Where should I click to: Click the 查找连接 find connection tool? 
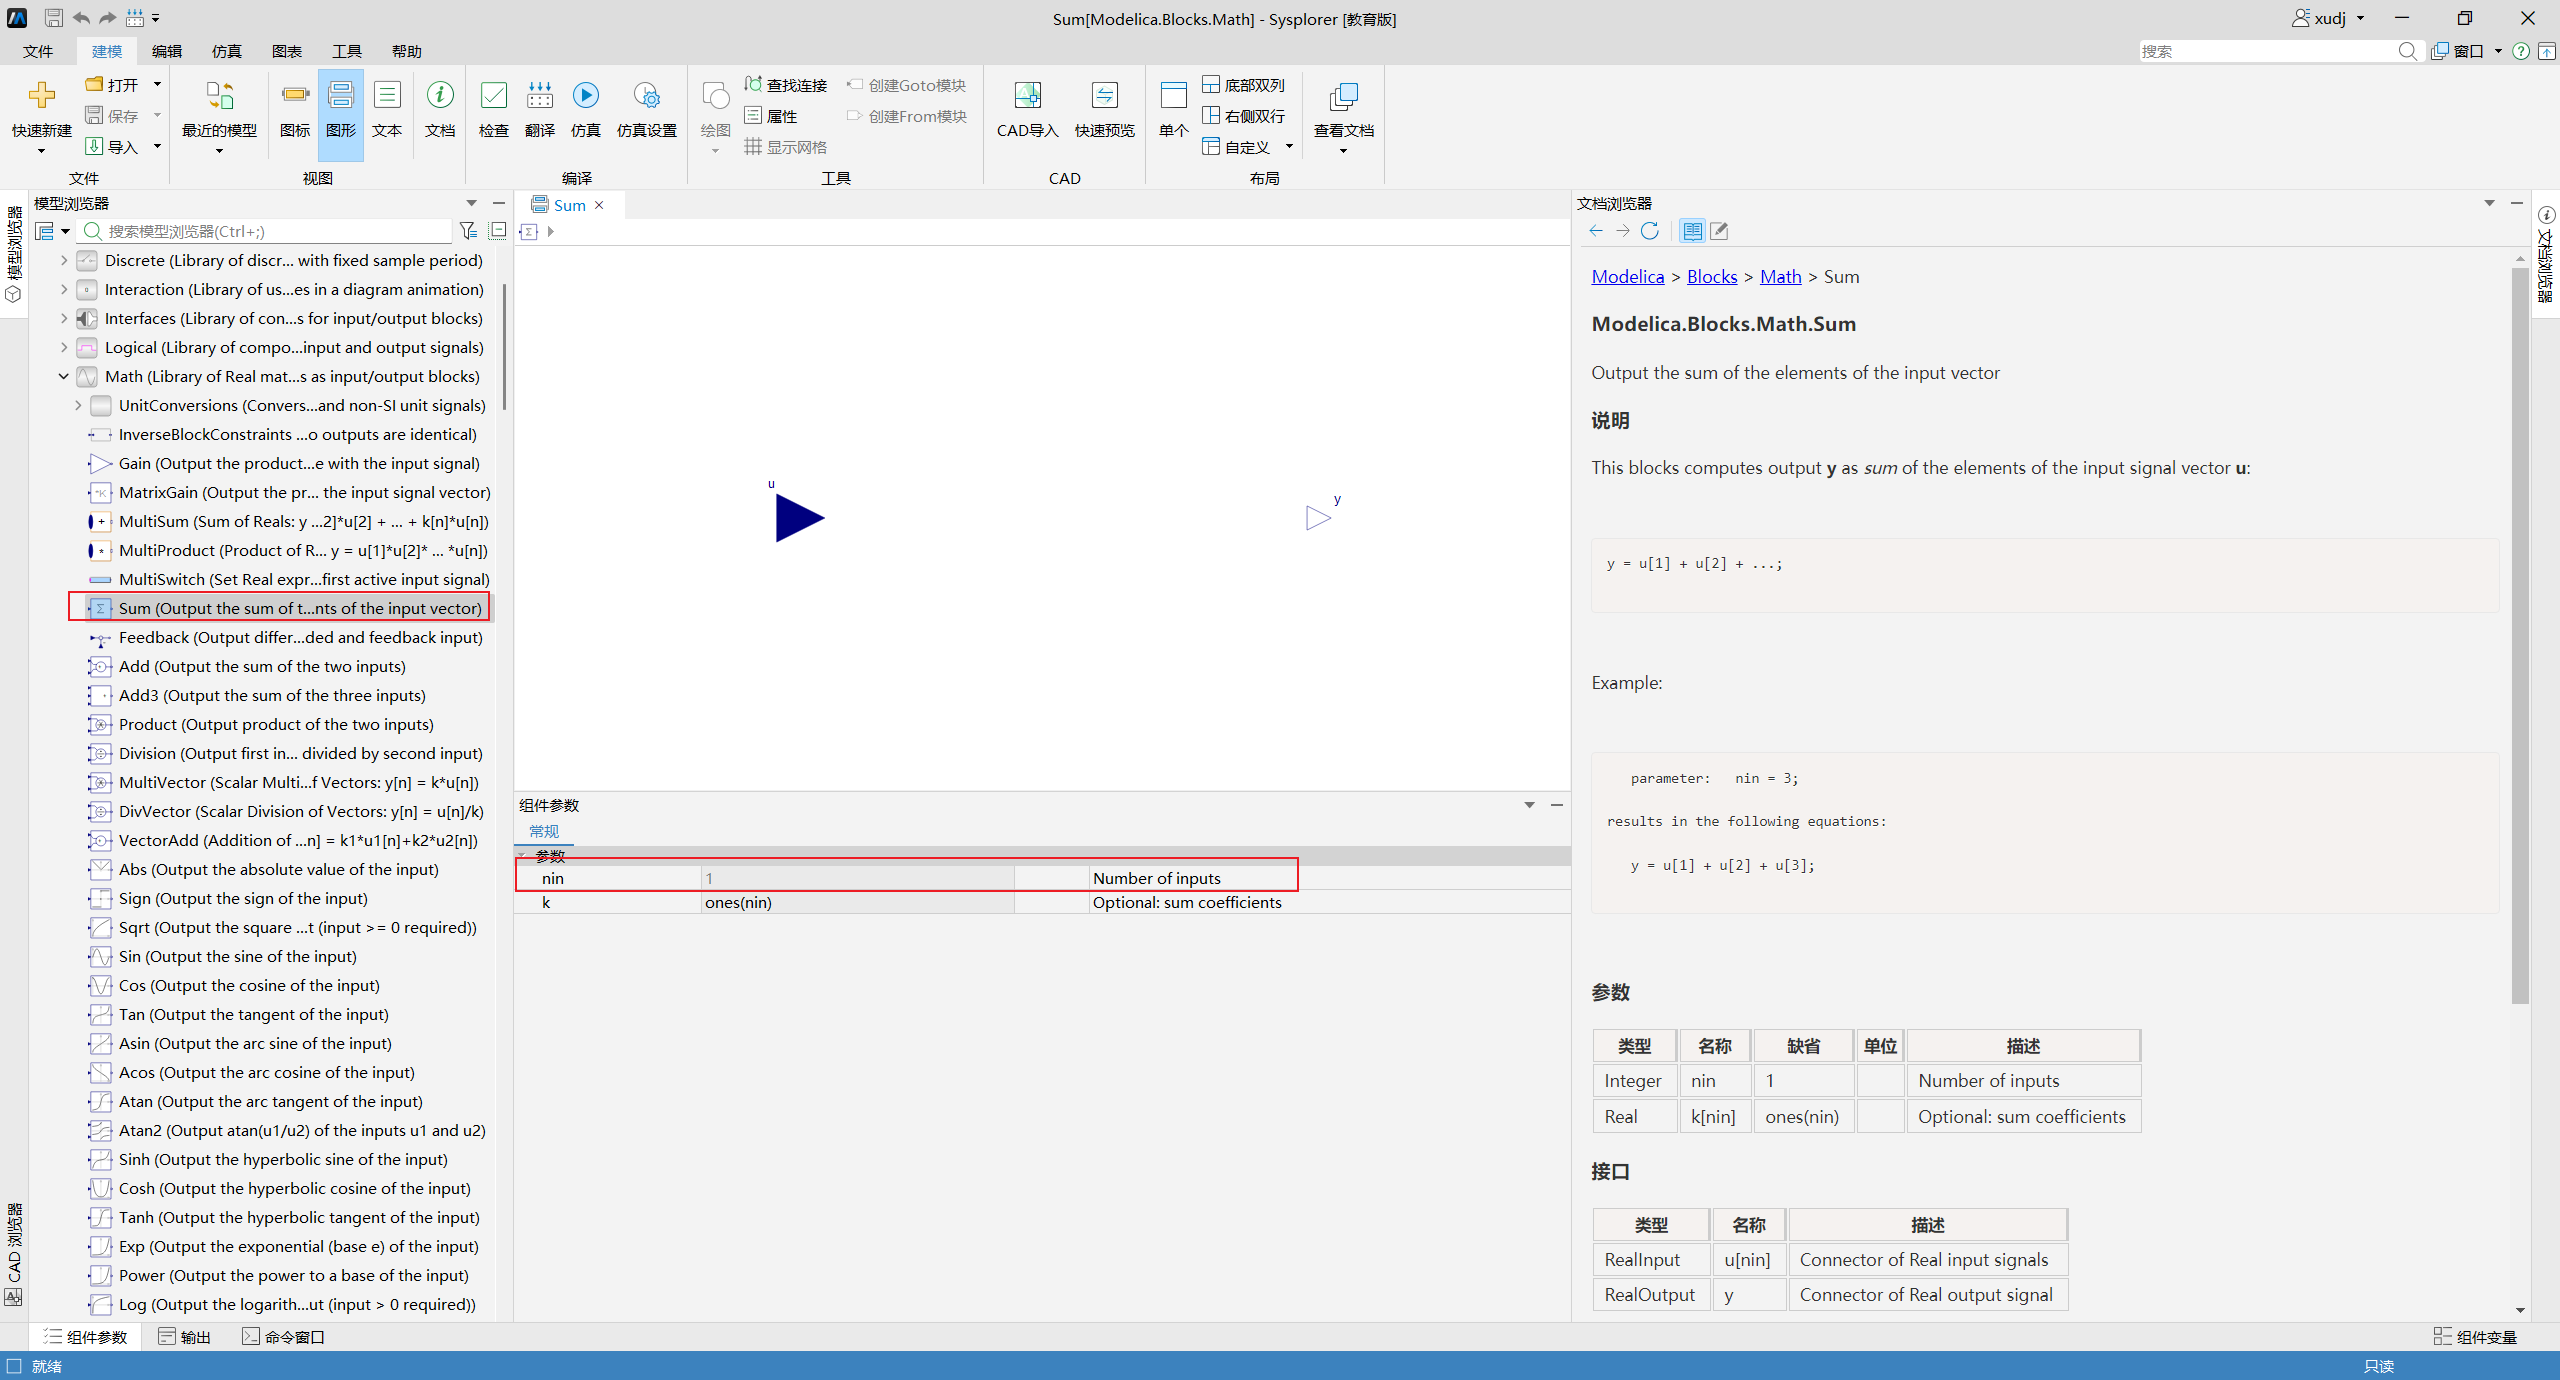786,85
